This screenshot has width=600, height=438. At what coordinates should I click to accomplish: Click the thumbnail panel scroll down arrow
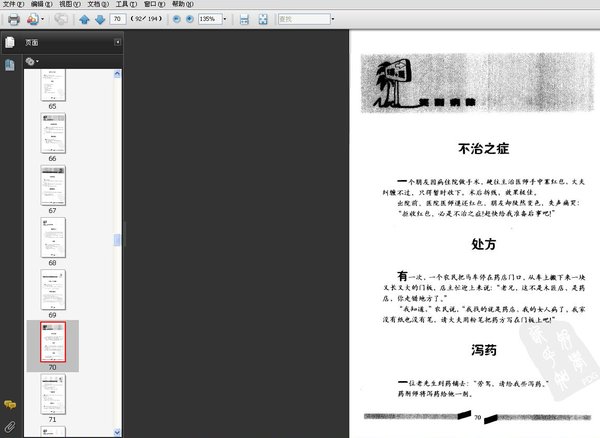pos(117,432)
